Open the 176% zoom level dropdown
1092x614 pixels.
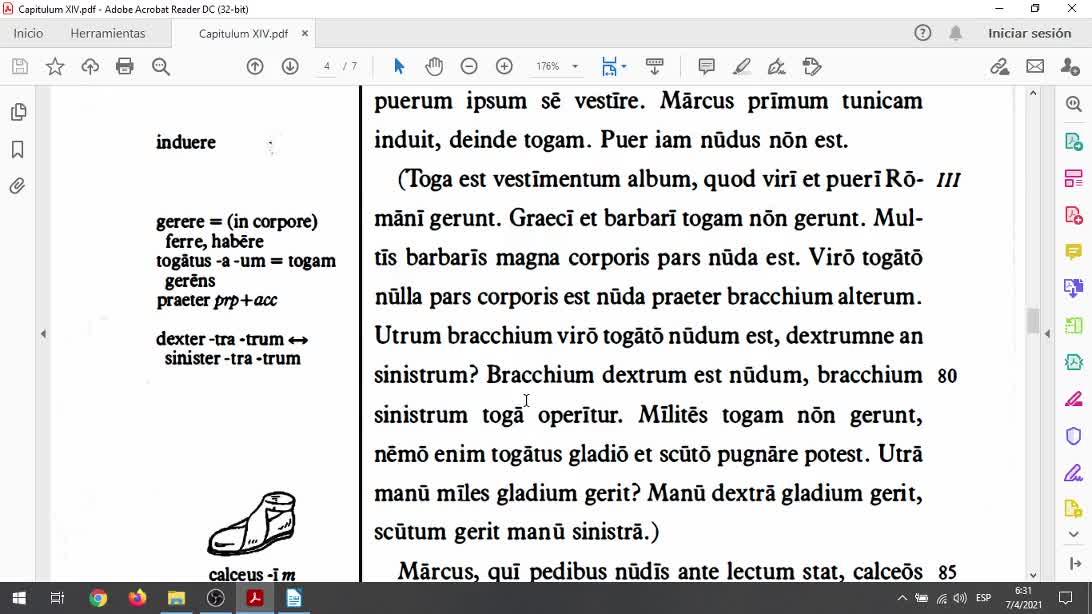575,66
